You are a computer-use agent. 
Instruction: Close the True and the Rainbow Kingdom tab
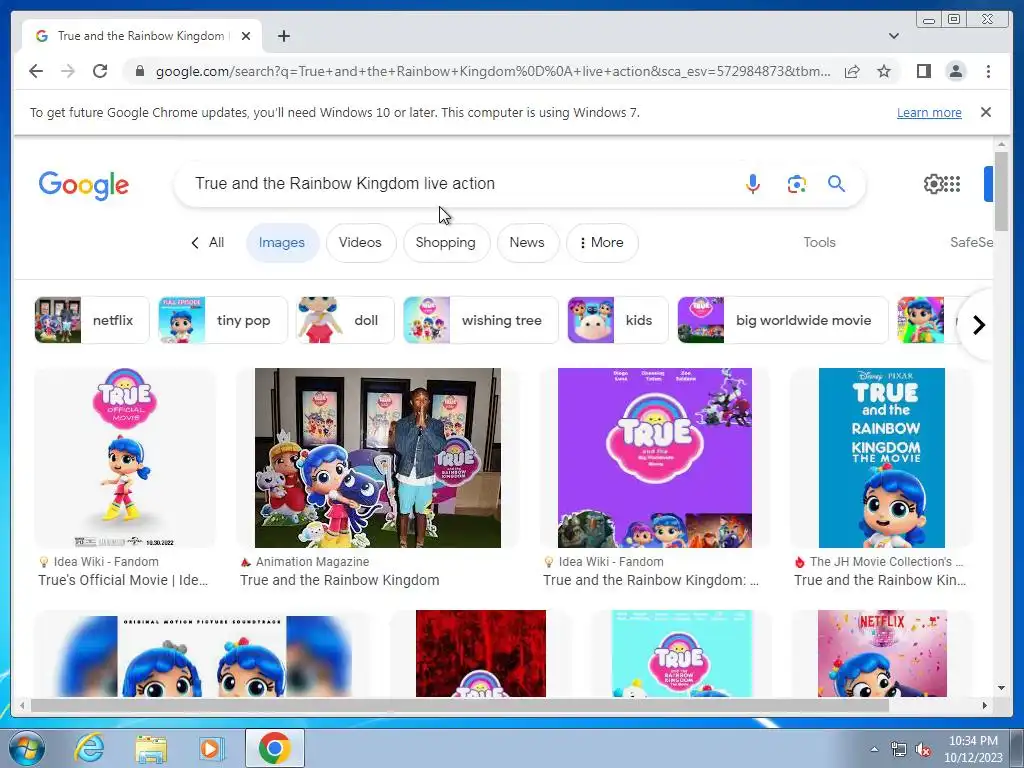coord(246,36)
